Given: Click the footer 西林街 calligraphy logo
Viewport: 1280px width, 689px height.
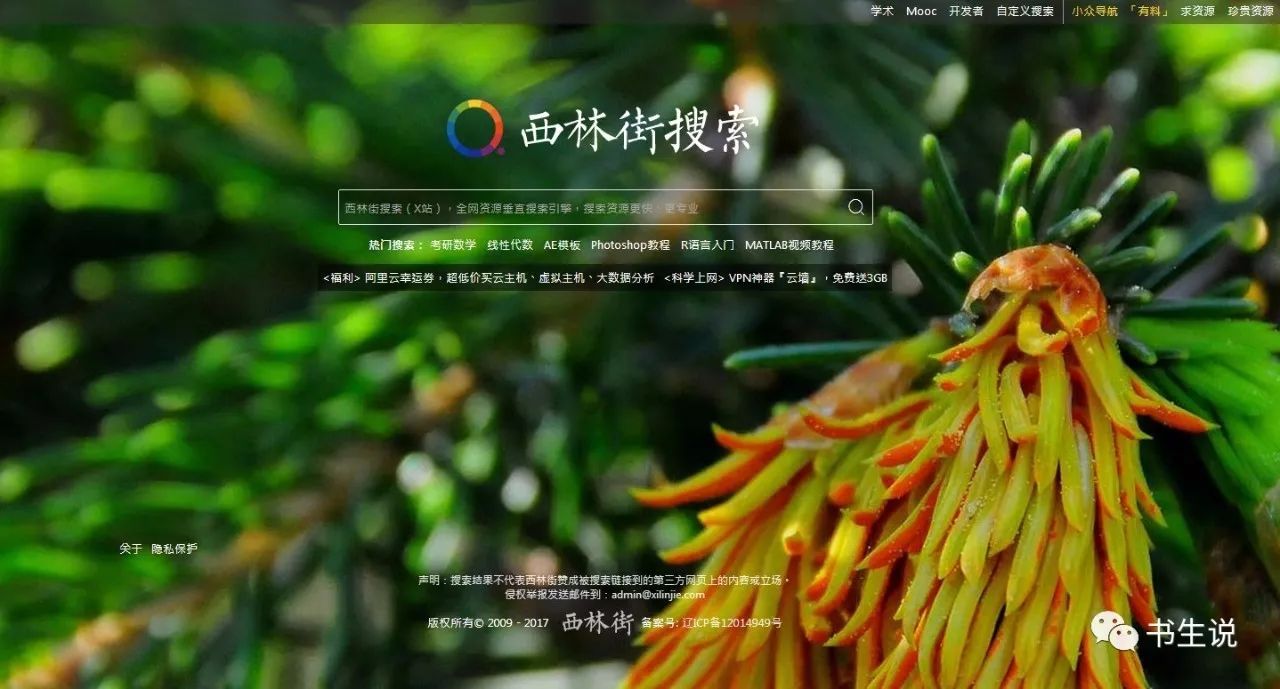Looking at the screenshot, I should coord(598,622).
